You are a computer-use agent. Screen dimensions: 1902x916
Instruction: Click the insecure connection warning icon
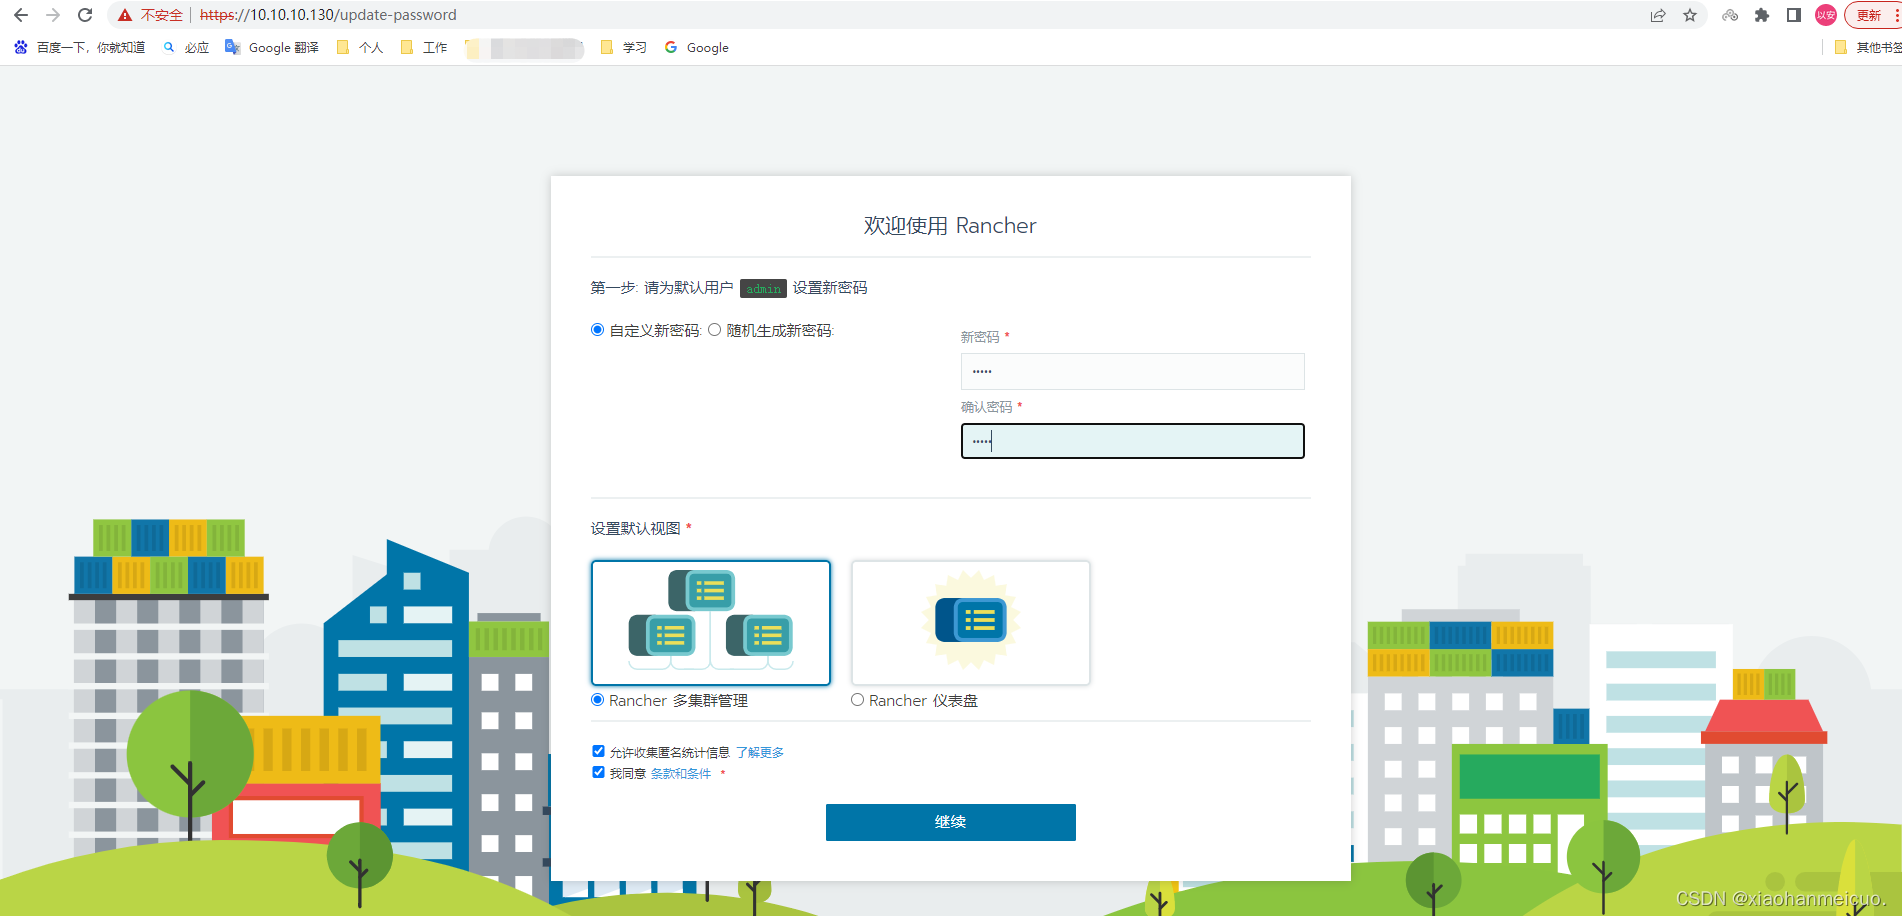(125, 15)
